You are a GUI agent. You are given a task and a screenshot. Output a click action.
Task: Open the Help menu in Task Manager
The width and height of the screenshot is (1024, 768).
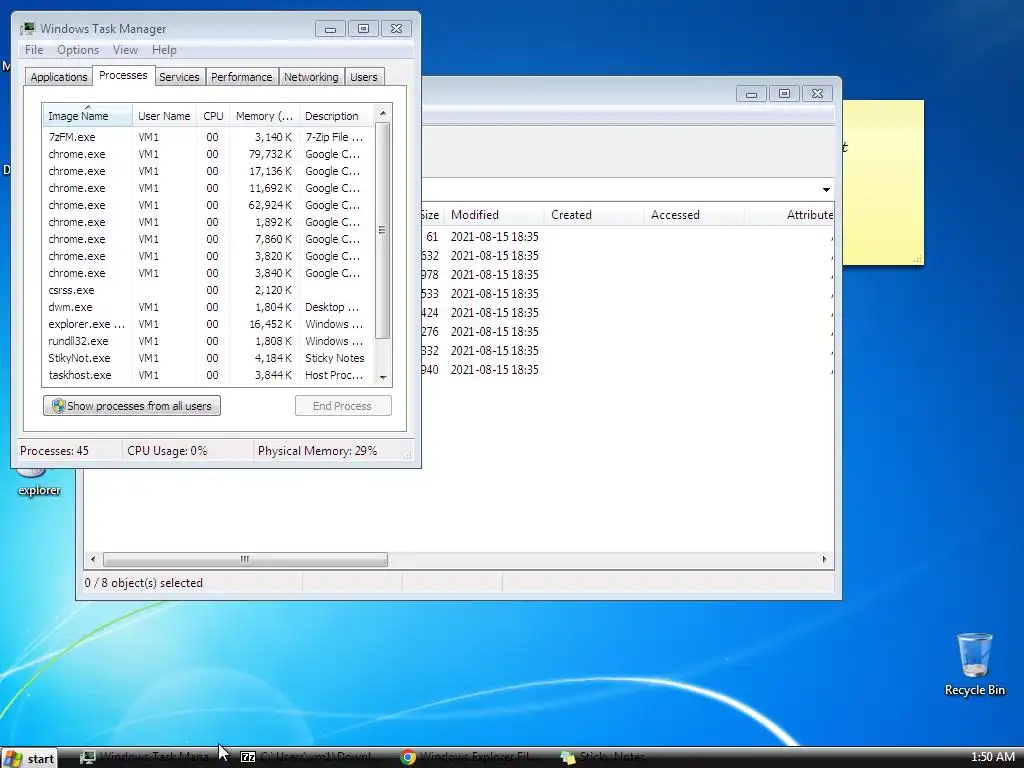pos(164,50)
